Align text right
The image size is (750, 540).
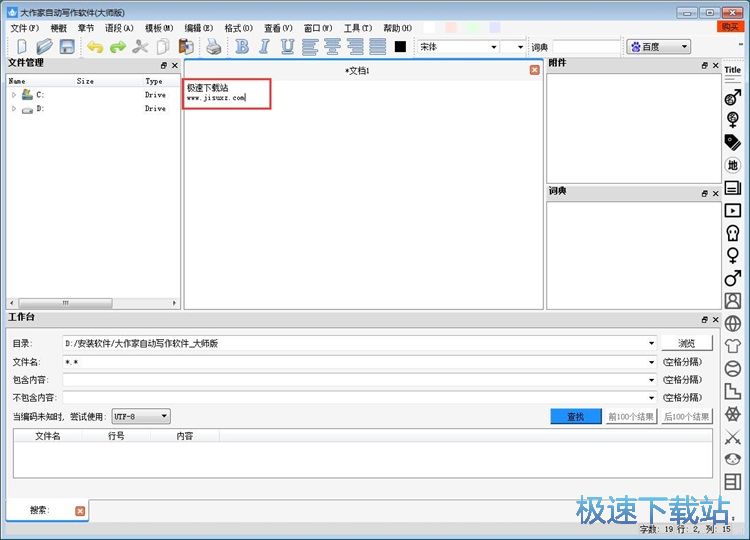[355, 46]
